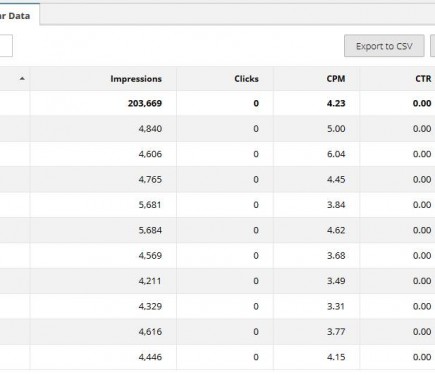Click the Export to CSV button
435x375 pixels.
tap(384, 46)
